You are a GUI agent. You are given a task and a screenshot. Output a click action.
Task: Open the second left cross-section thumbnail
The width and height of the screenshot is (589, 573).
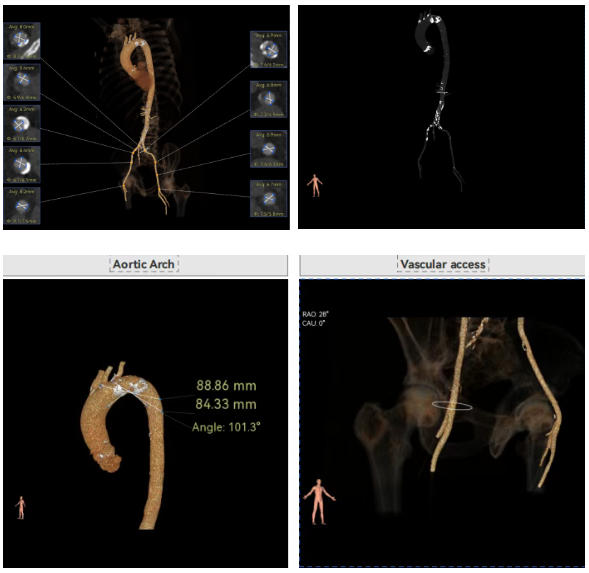click(x=22, y=82)
